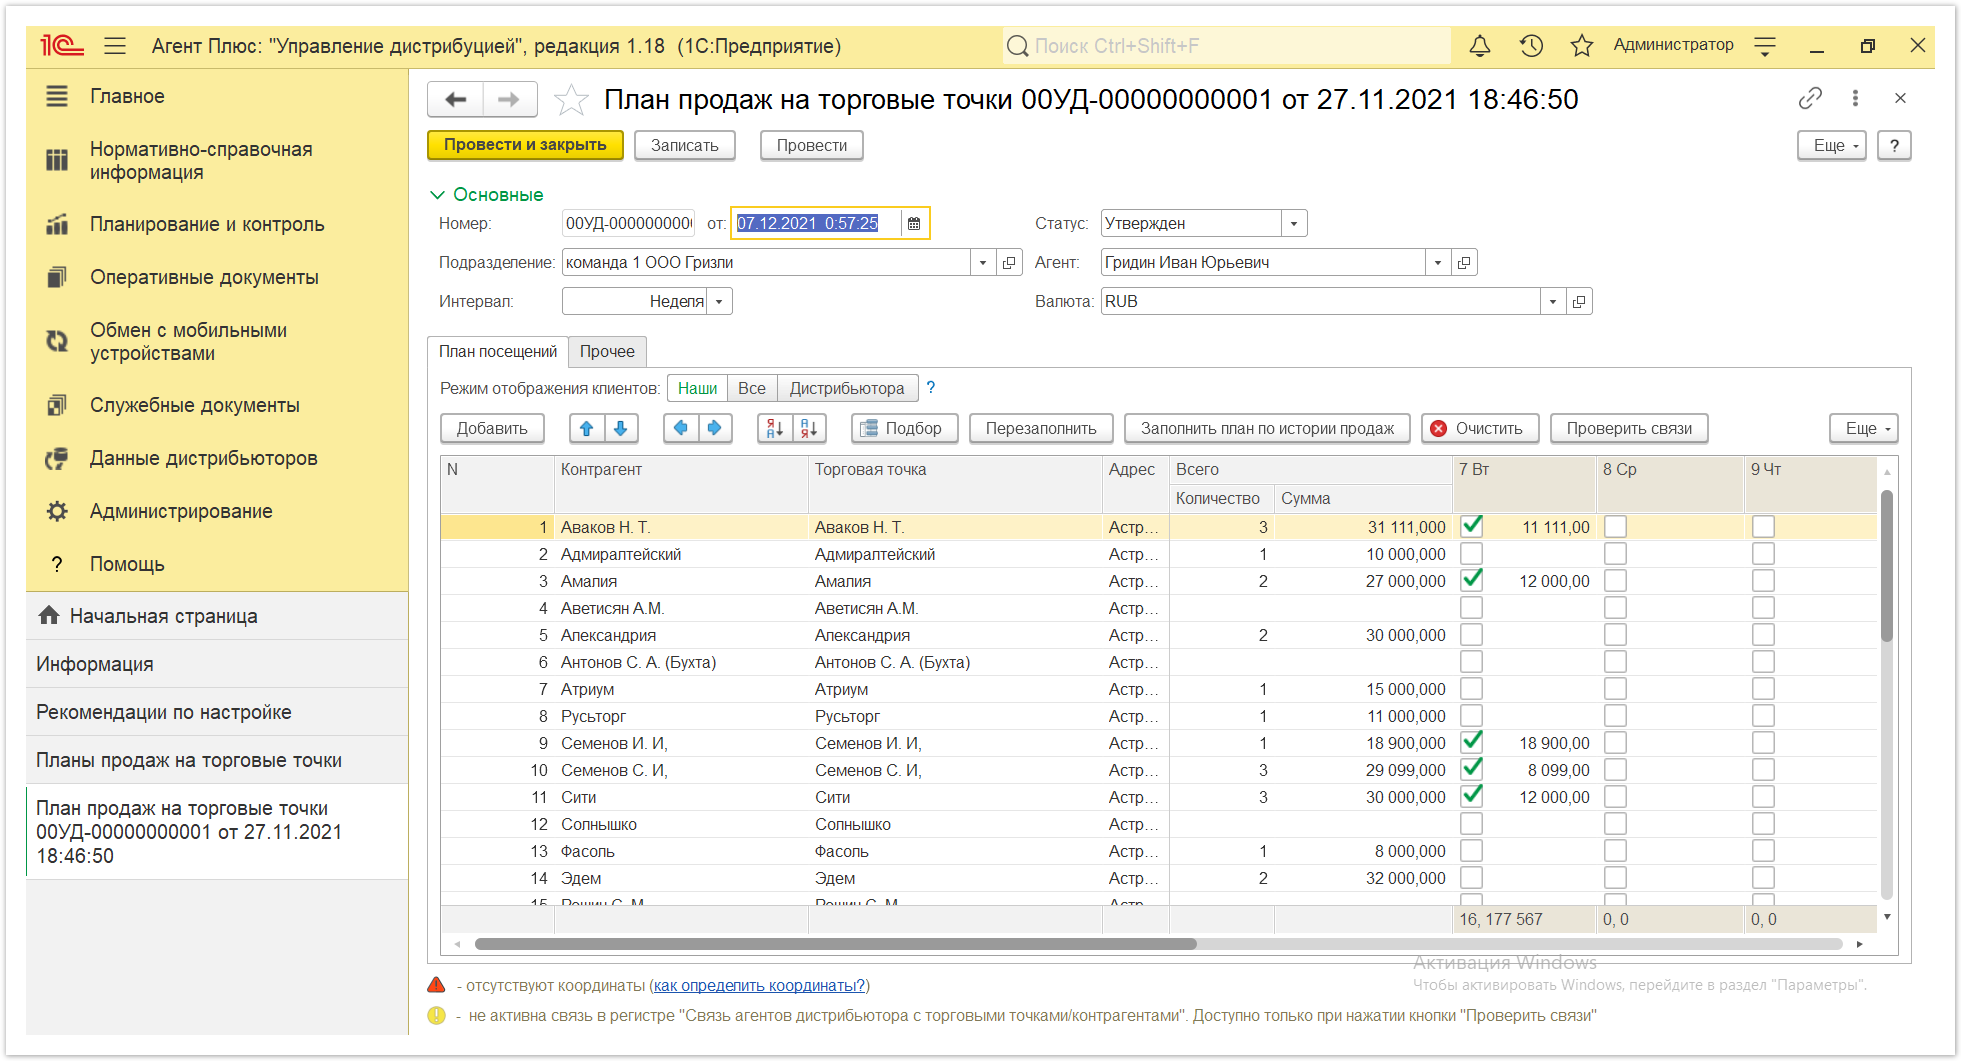Collapse the Основные section

coord(487,194)
